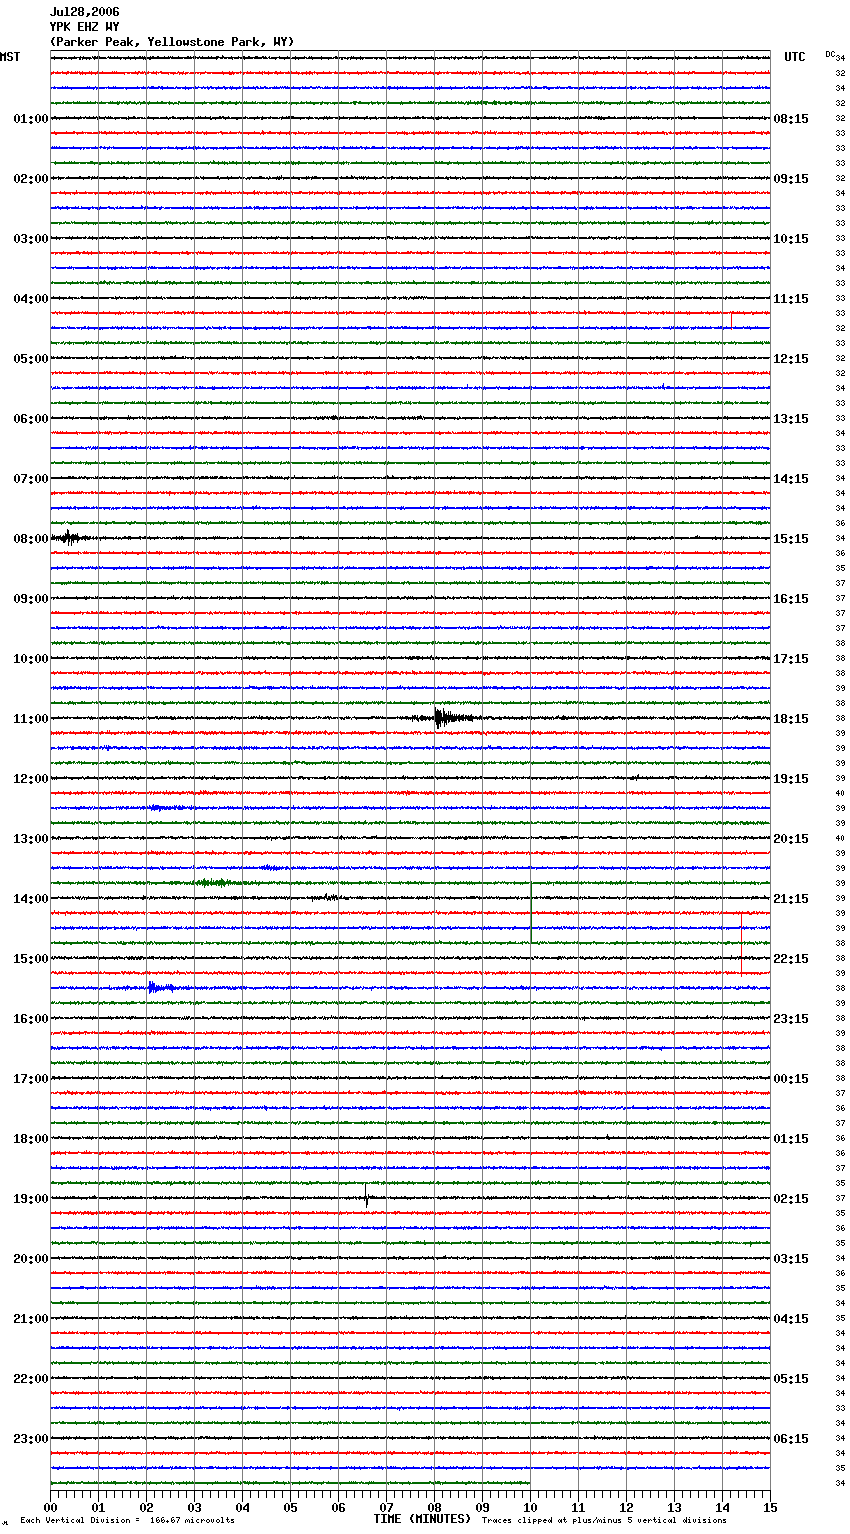Click the green burst above the 14:00 trace
The height and width of the screenshot is (1534, 850).
(213, 882)
